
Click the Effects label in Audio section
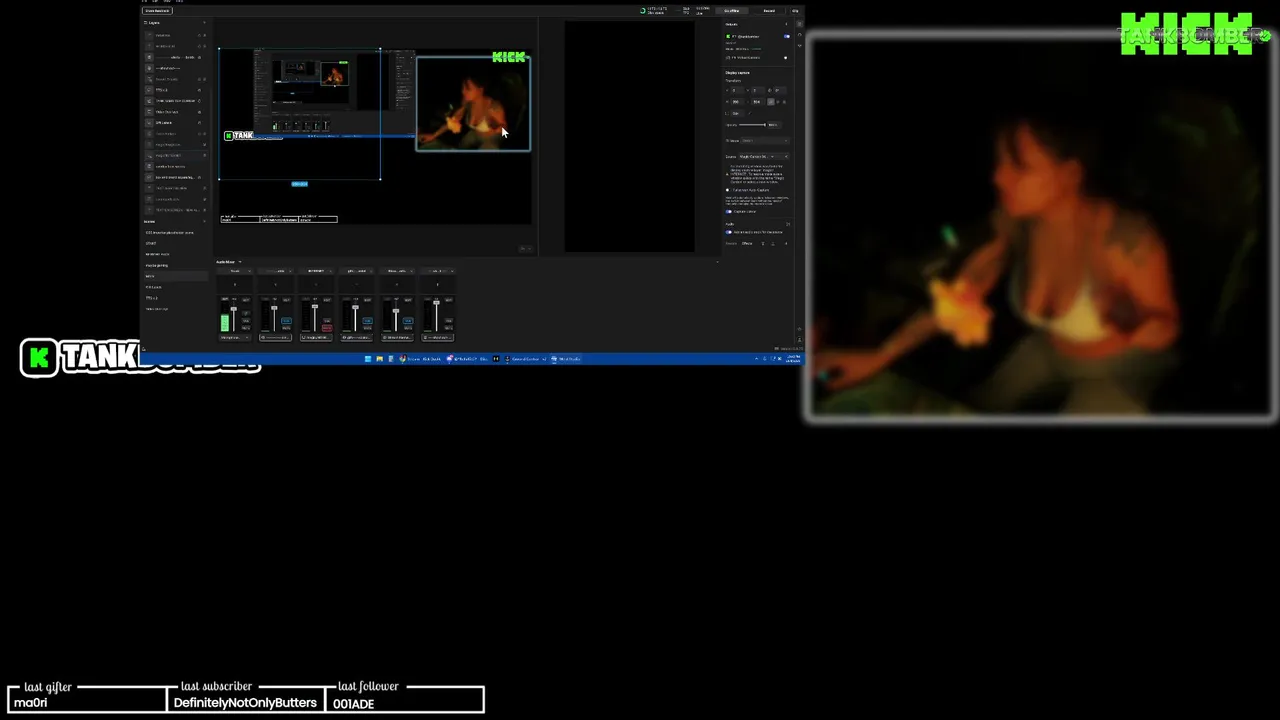pyautogui.click(x=747, y=244)
